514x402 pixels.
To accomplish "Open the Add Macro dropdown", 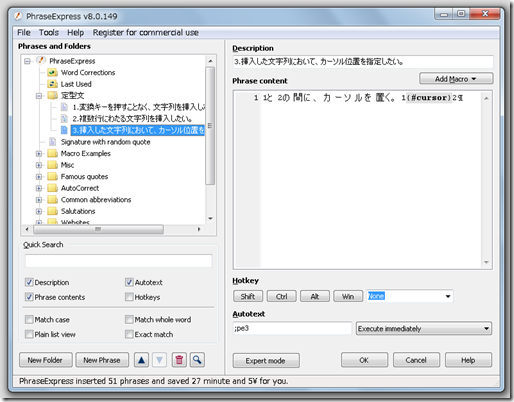I will click(x=456, y=79).
